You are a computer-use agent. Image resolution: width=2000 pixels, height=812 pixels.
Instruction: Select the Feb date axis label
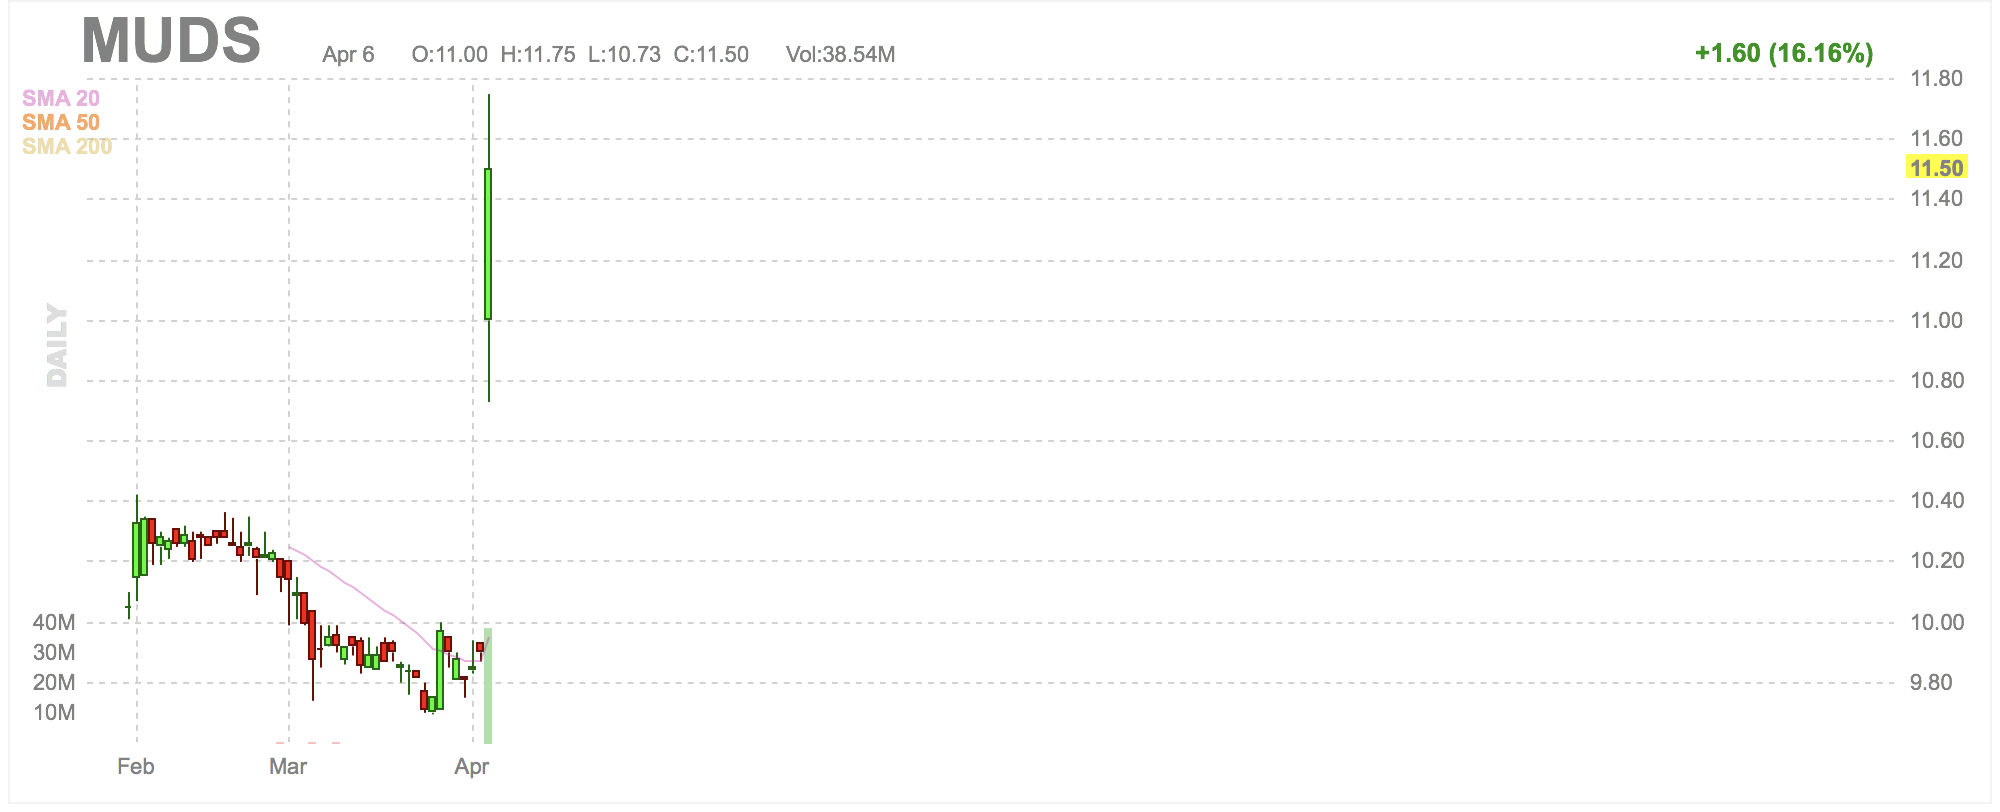click(136, 767)
